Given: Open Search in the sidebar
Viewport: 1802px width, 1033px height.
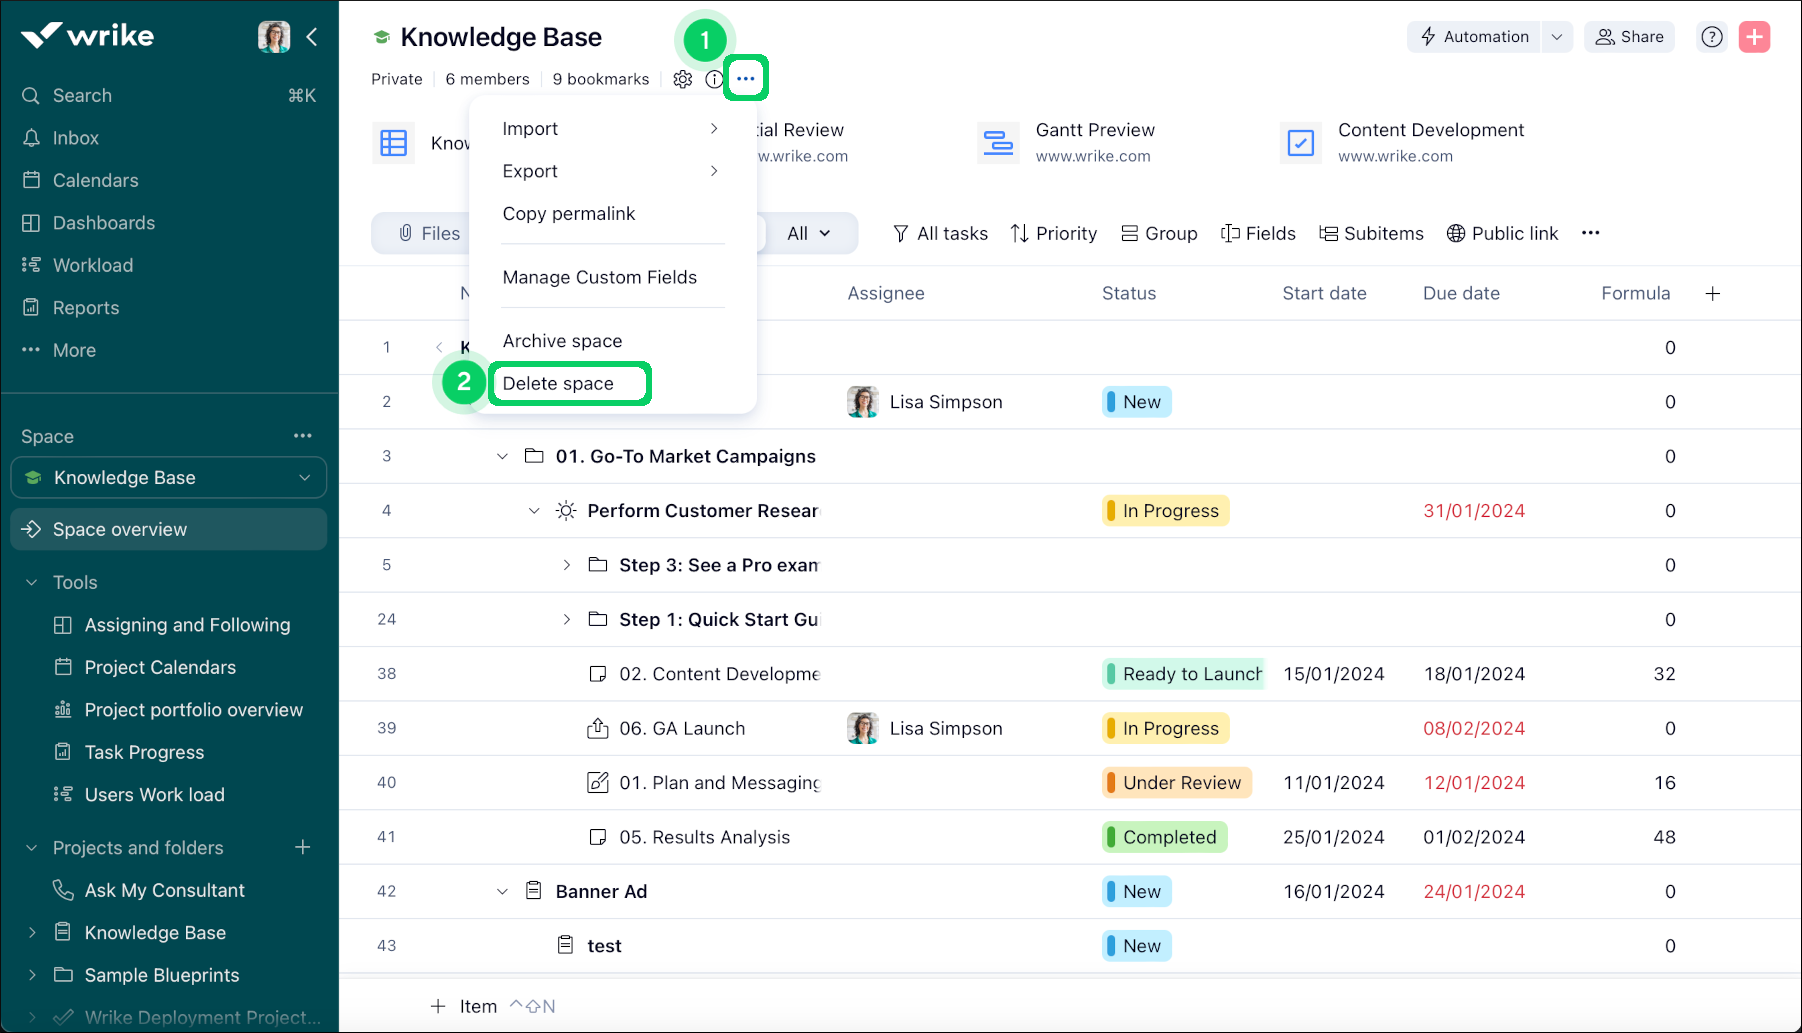Looking at the screenshot, I should tap(81, 95).
